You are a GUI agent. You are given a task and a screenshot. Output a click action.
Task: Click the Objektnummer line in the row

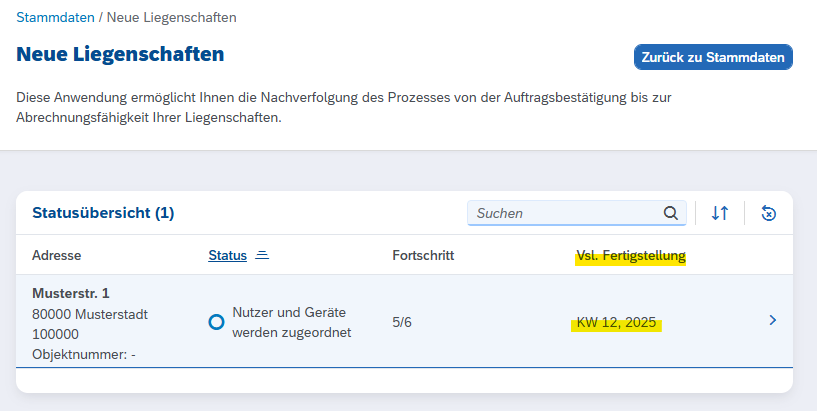83,353
